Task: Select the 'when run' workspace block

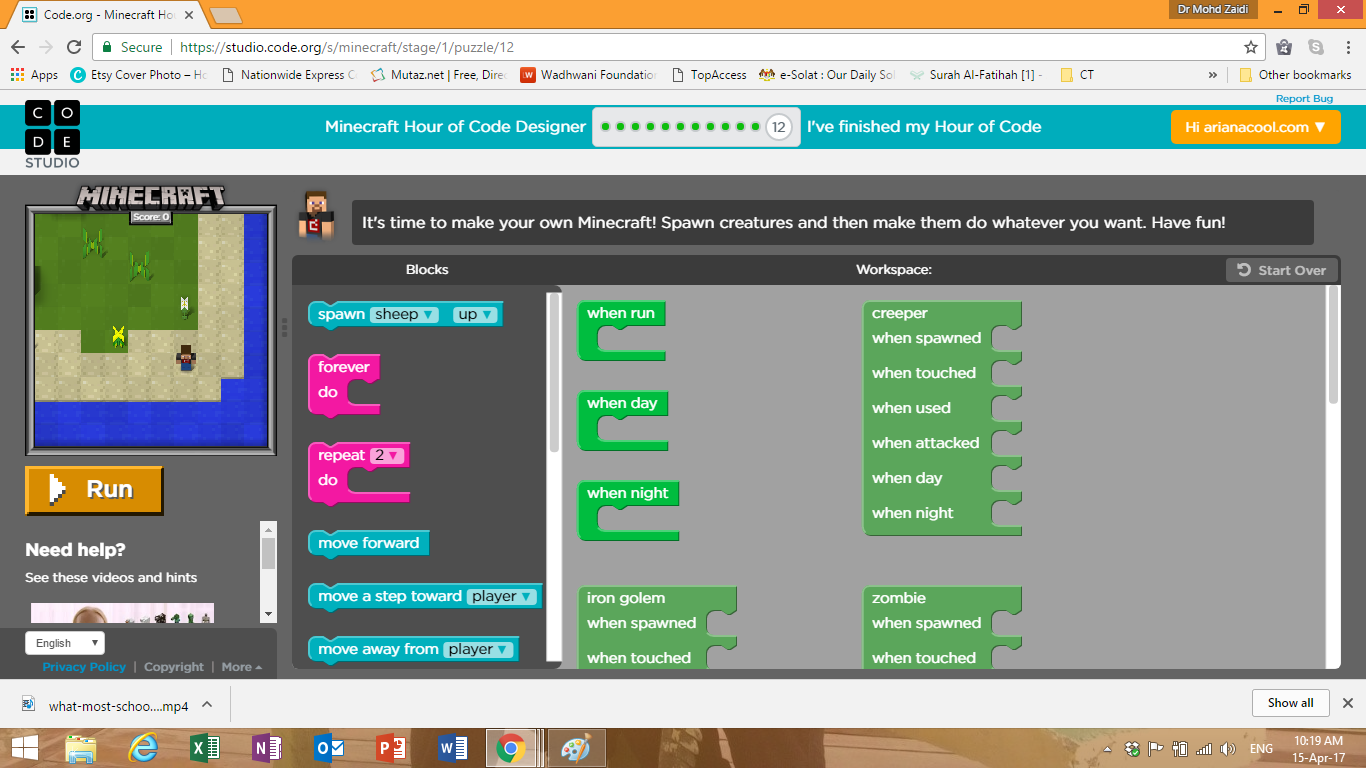Action: pyautogui.click(x=621, y=331)
